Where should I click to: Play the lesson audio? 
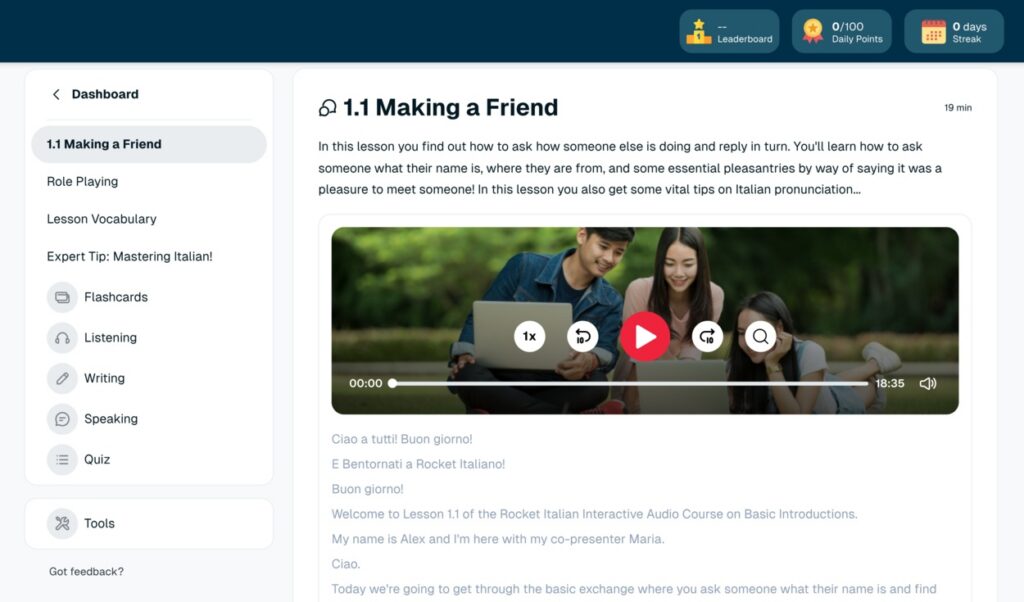coord(645,337)
